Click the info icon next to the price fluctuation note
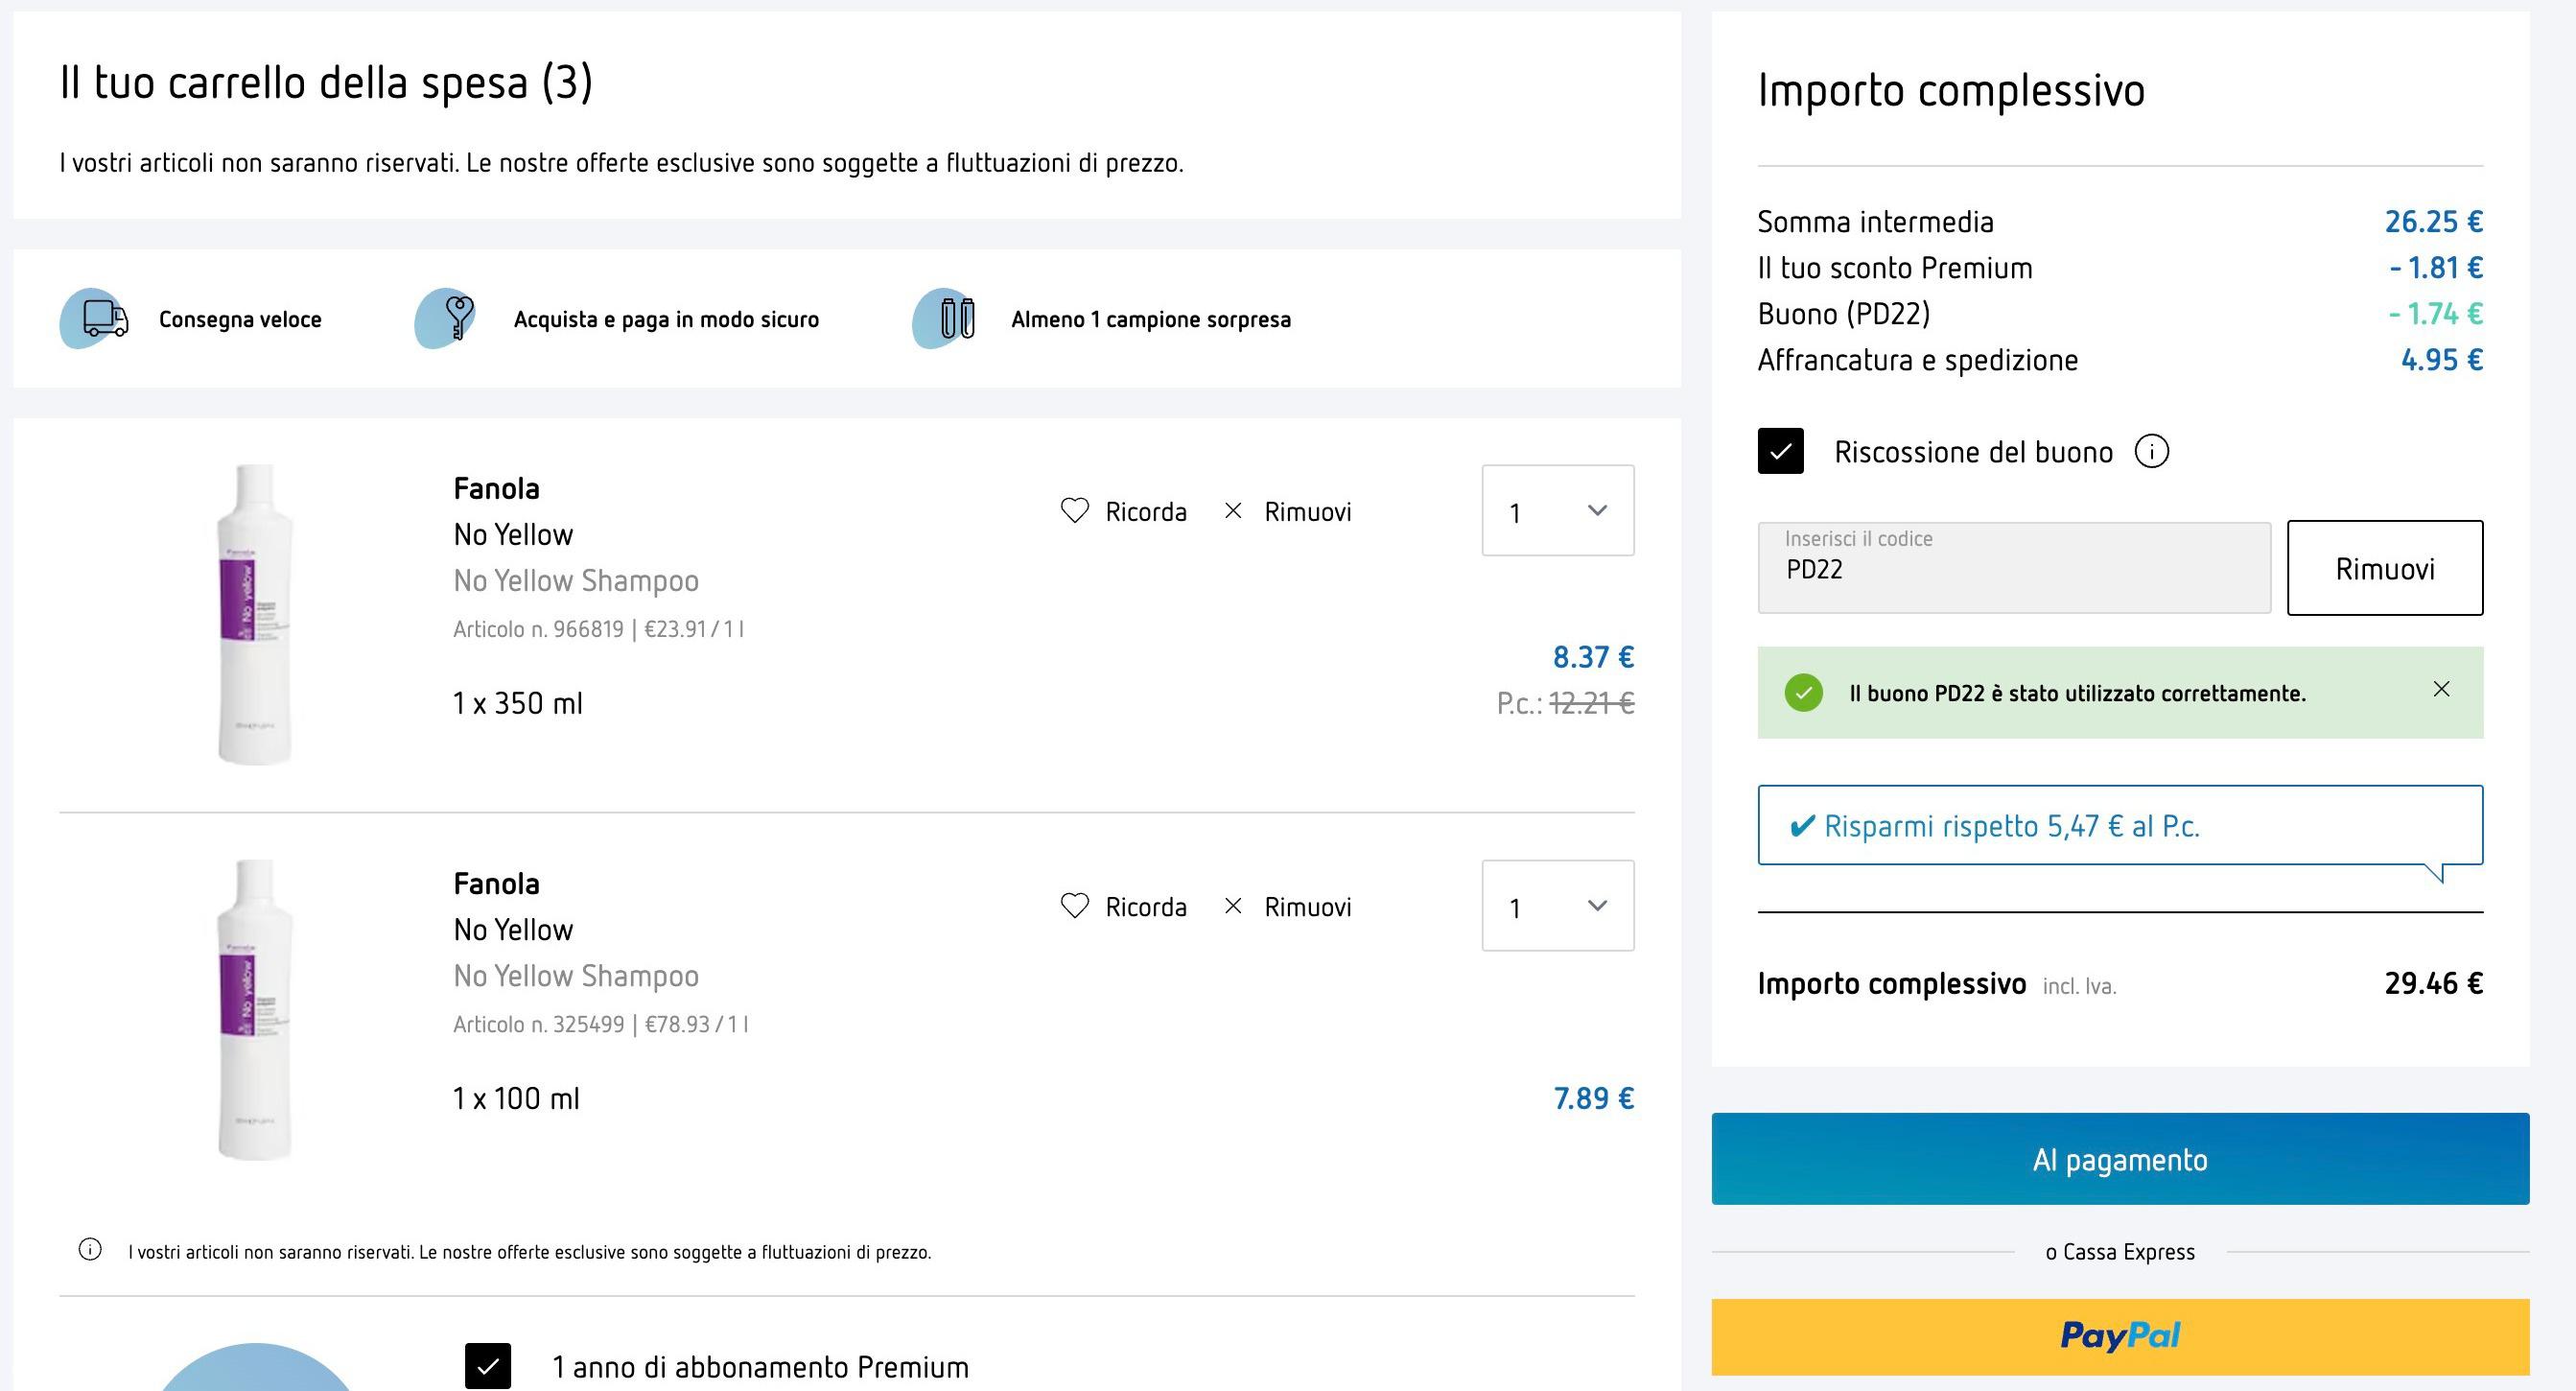 90,1249
